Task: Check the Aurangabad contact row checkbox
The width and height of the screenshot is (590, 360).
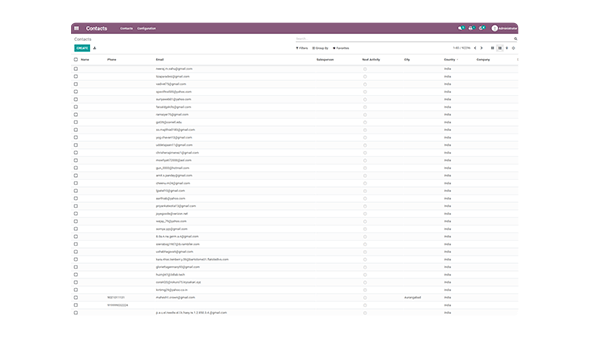Action: tap(76, 298)
